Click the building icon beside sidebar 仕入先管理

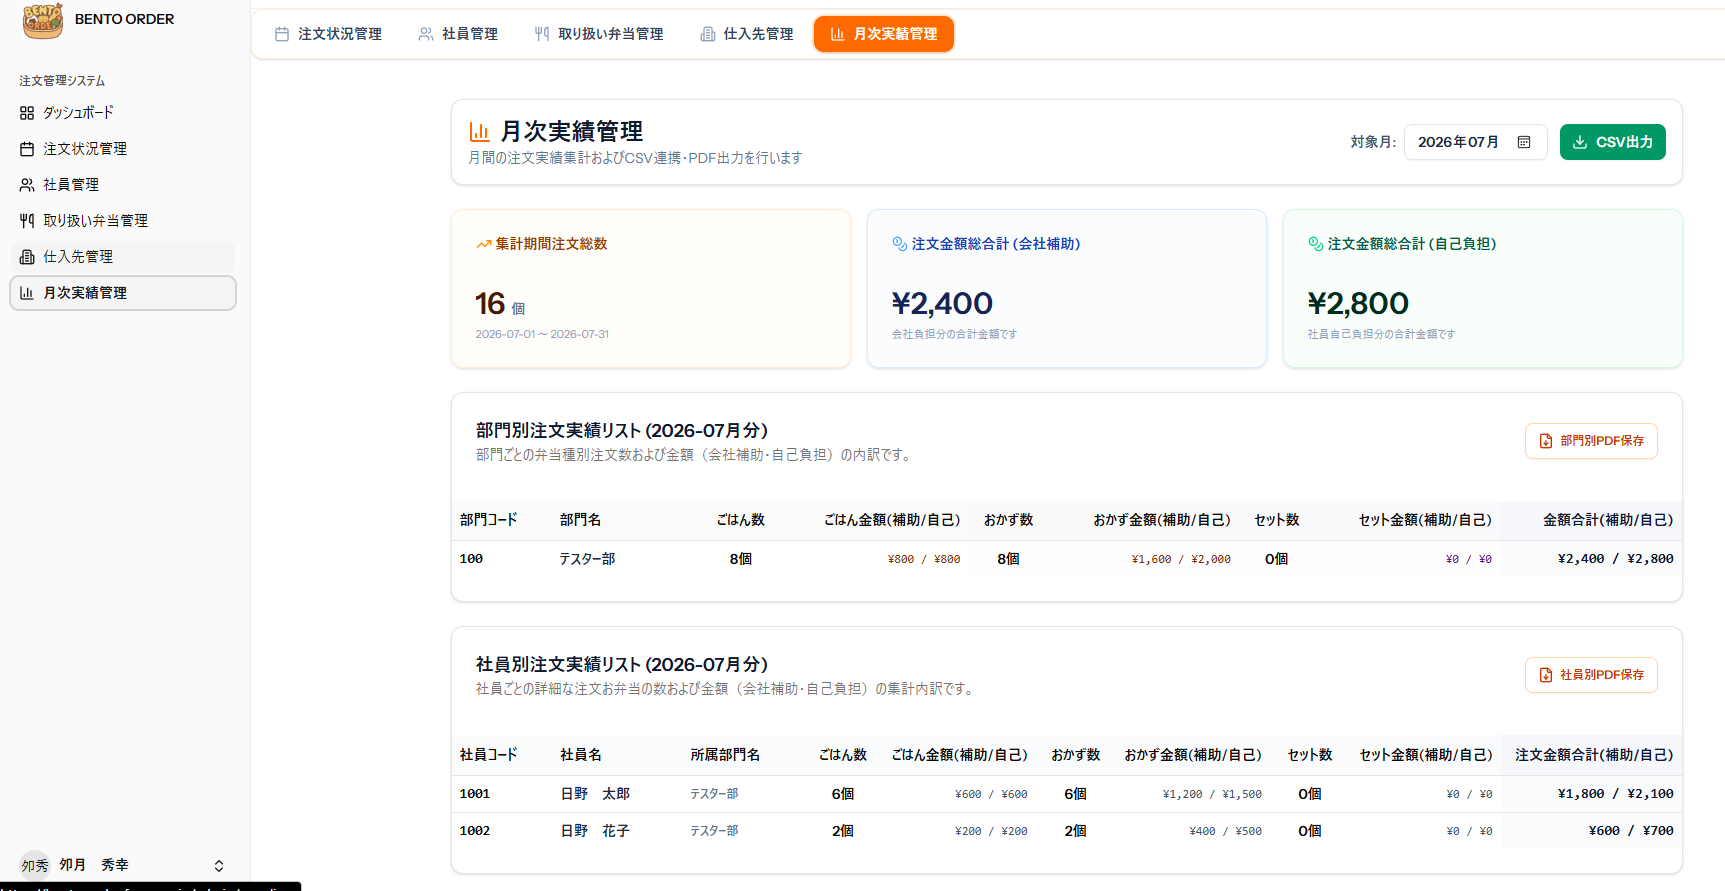click(x=27, y=257)
